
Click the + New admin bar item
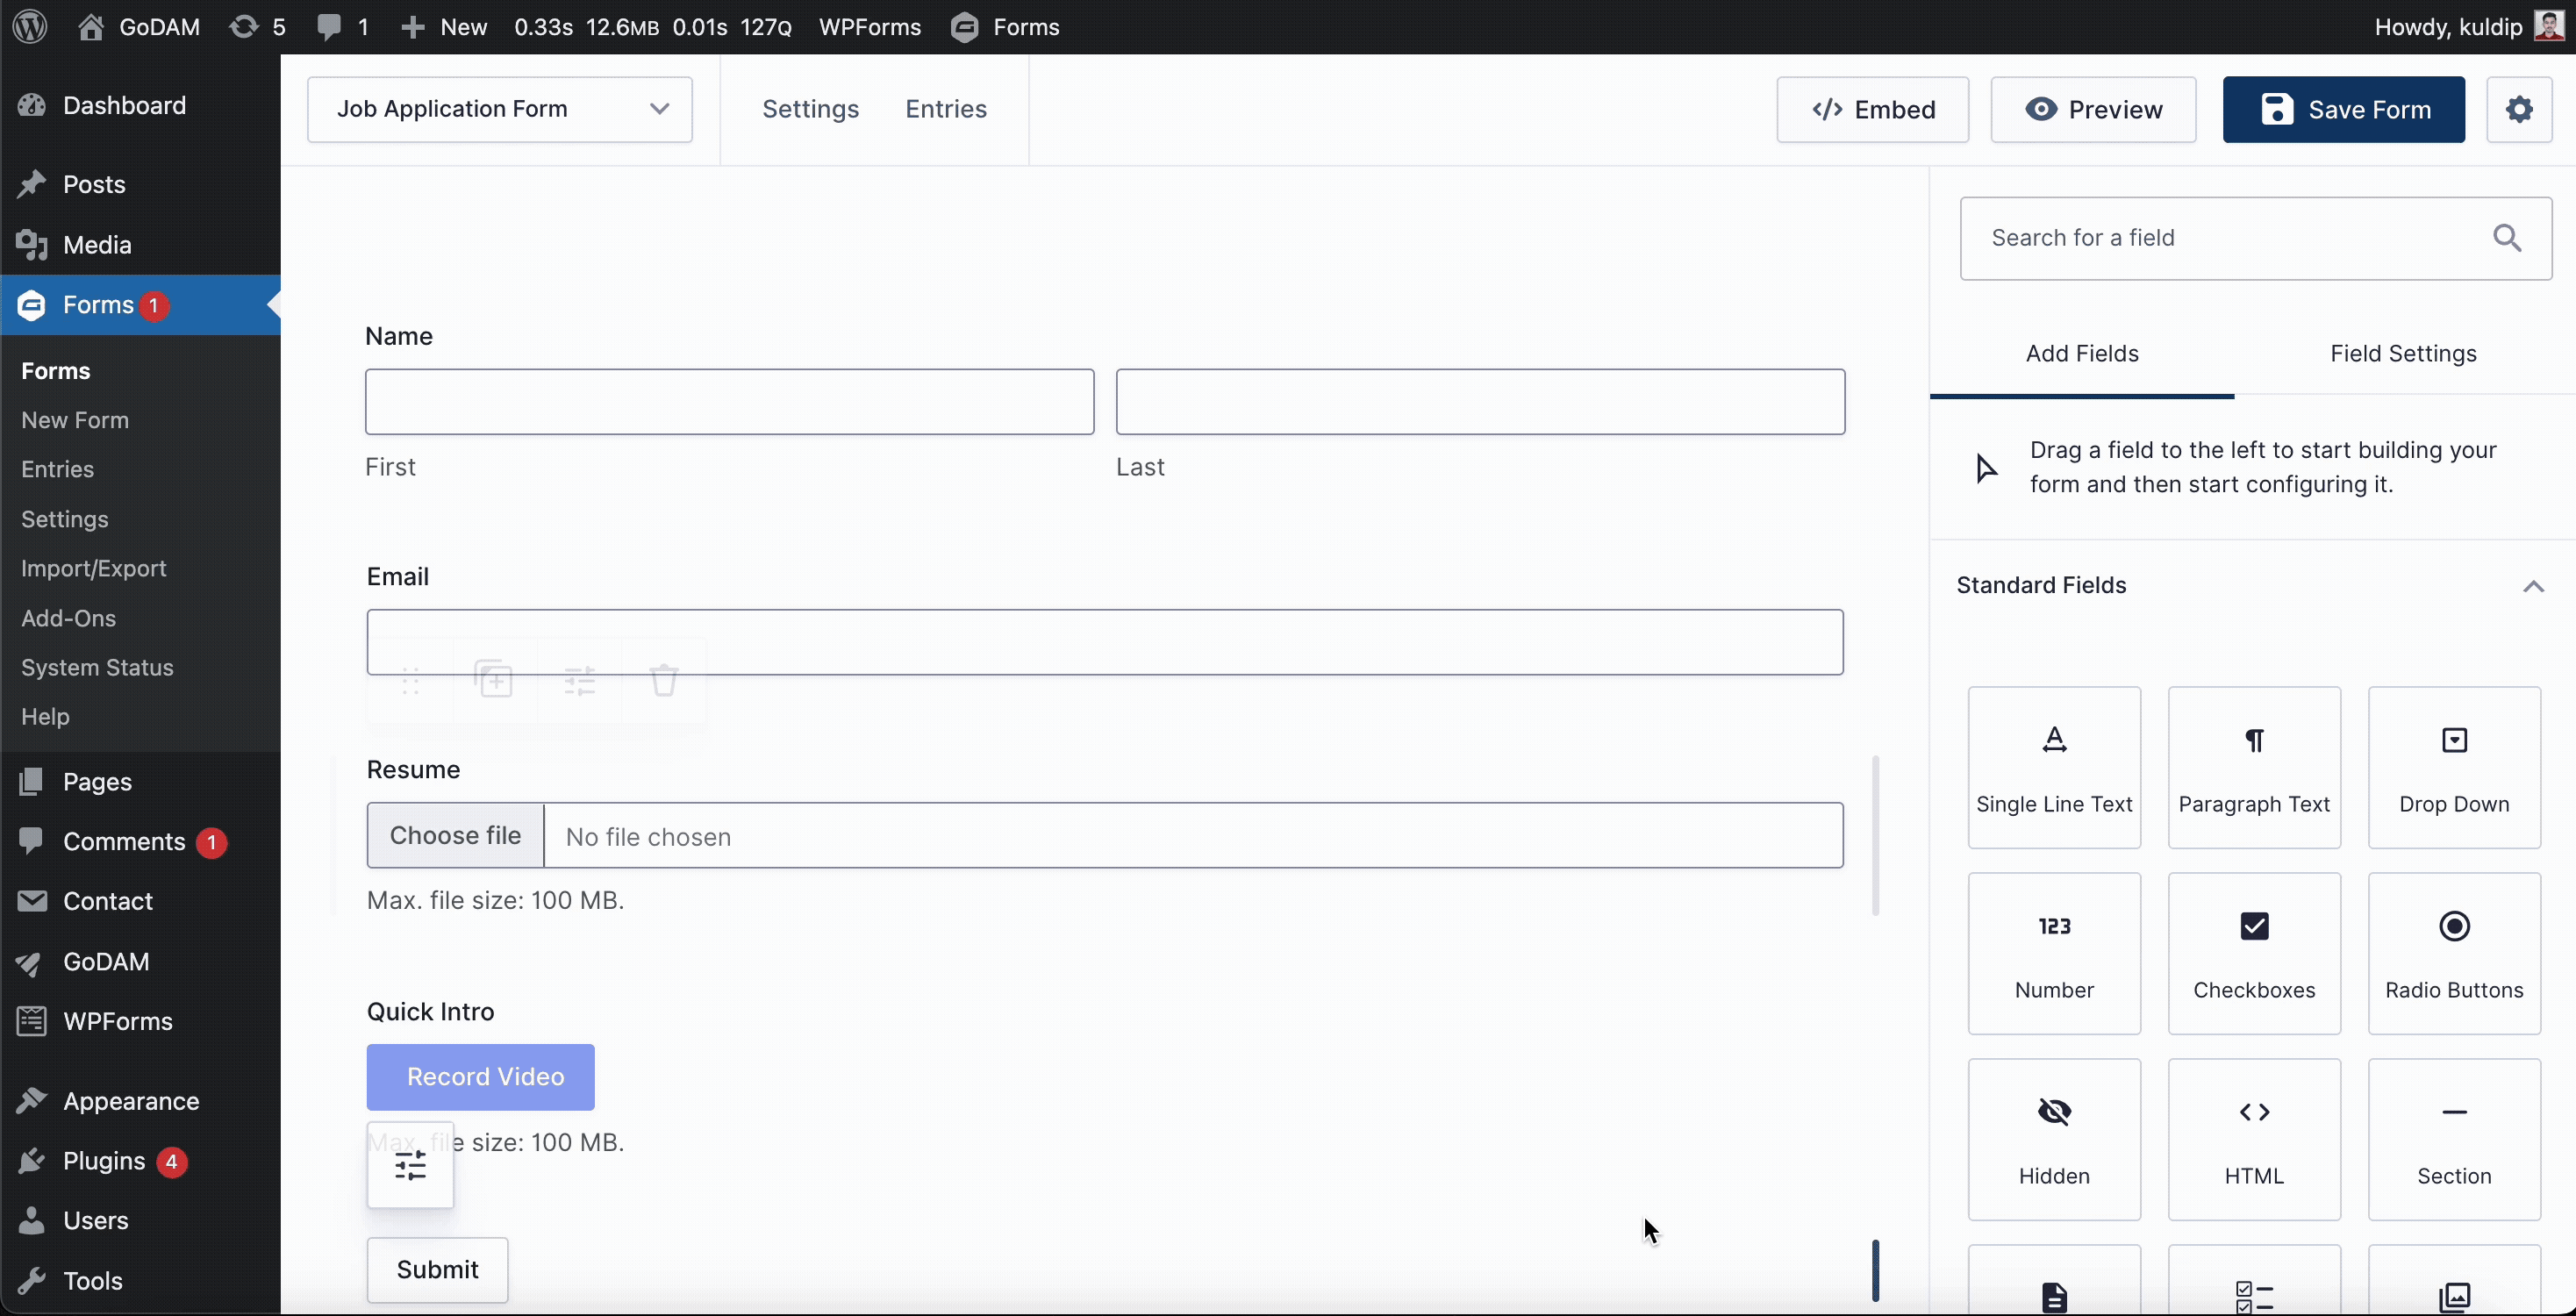[x=444, y=27]
